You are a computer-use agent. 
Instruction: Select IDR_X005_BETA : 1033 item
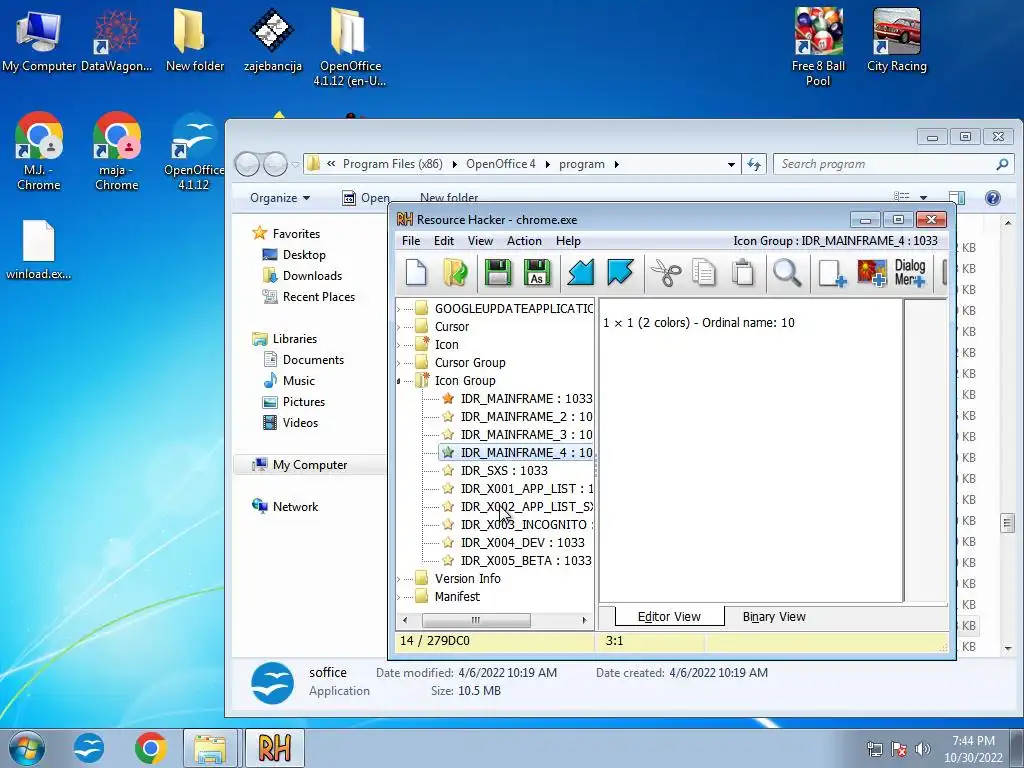(526, 561)
